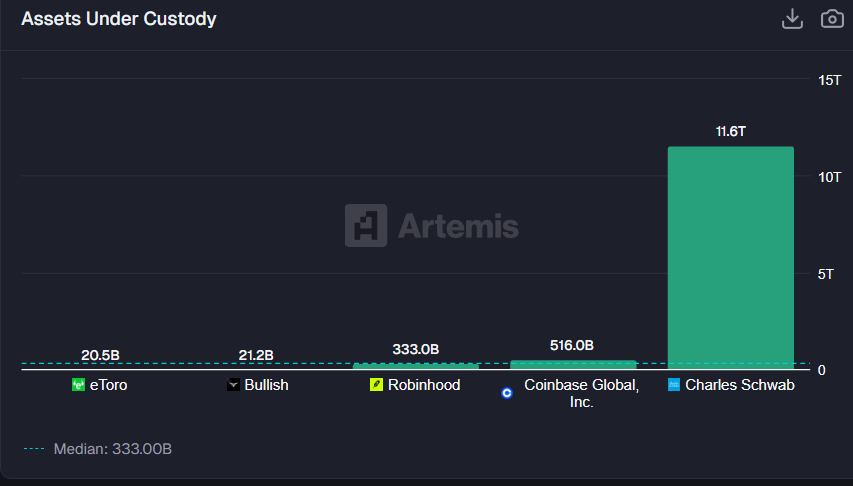Screen dimensions: 853x486
Task: Click the camera screenshot icon
Action: (x=832, y=19)
